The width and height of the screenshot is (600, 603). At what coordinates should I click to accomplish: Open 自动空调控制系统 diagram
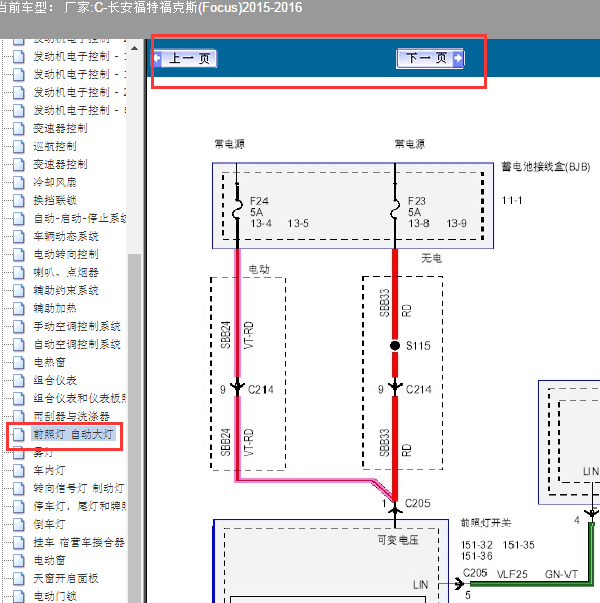pyautogui.click(x=77, y=344)
